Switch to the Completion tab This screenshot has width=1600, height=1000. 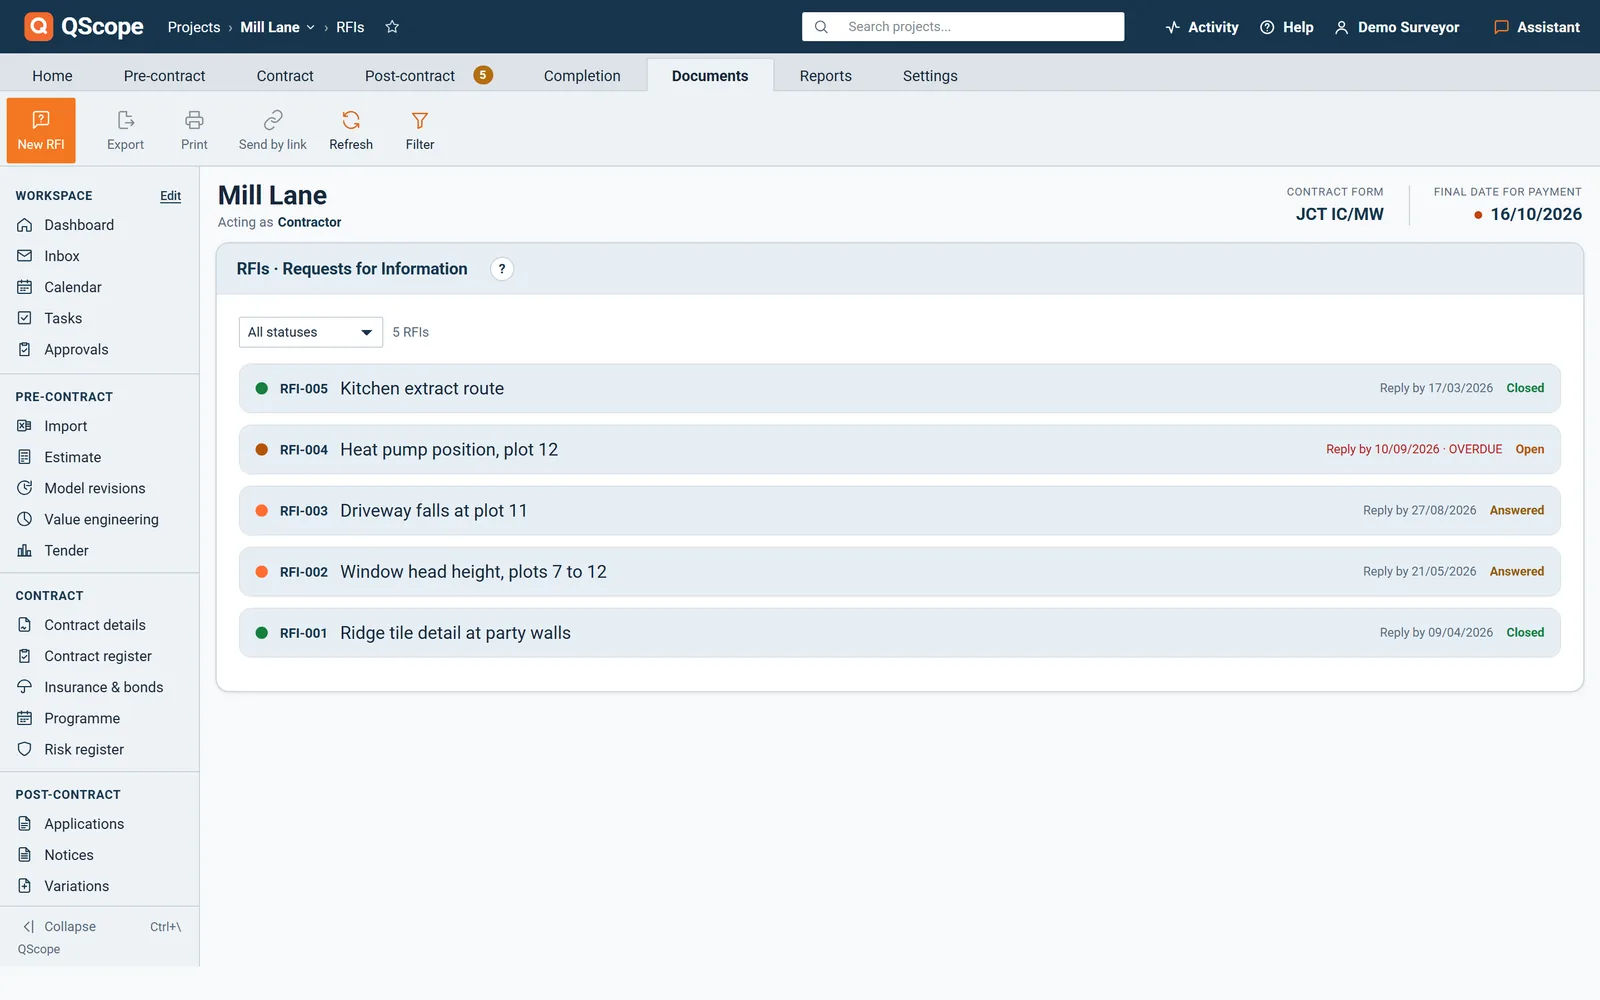(x=582, y=76)
